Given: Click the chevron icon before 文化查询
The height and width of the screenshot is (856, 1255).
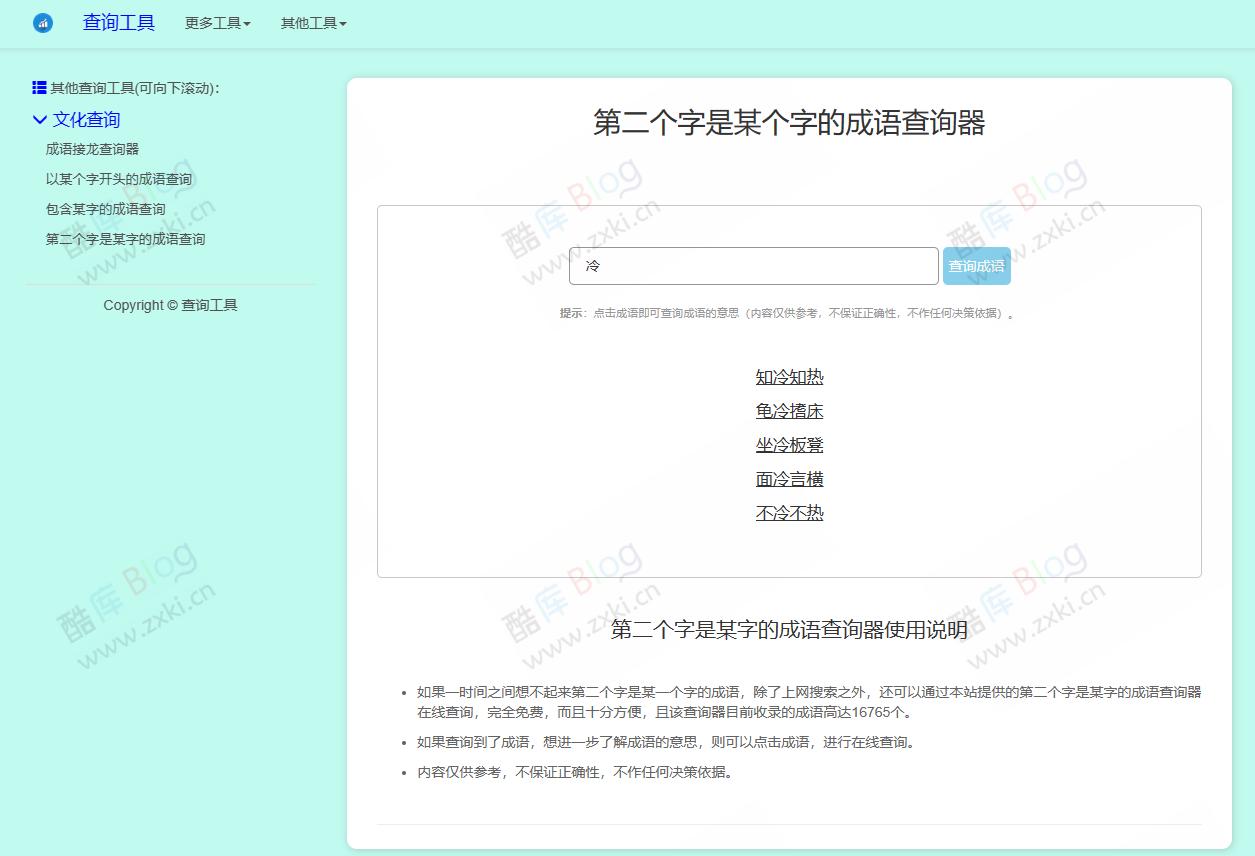Looking at the screenshot, I should tap(38, 119).
